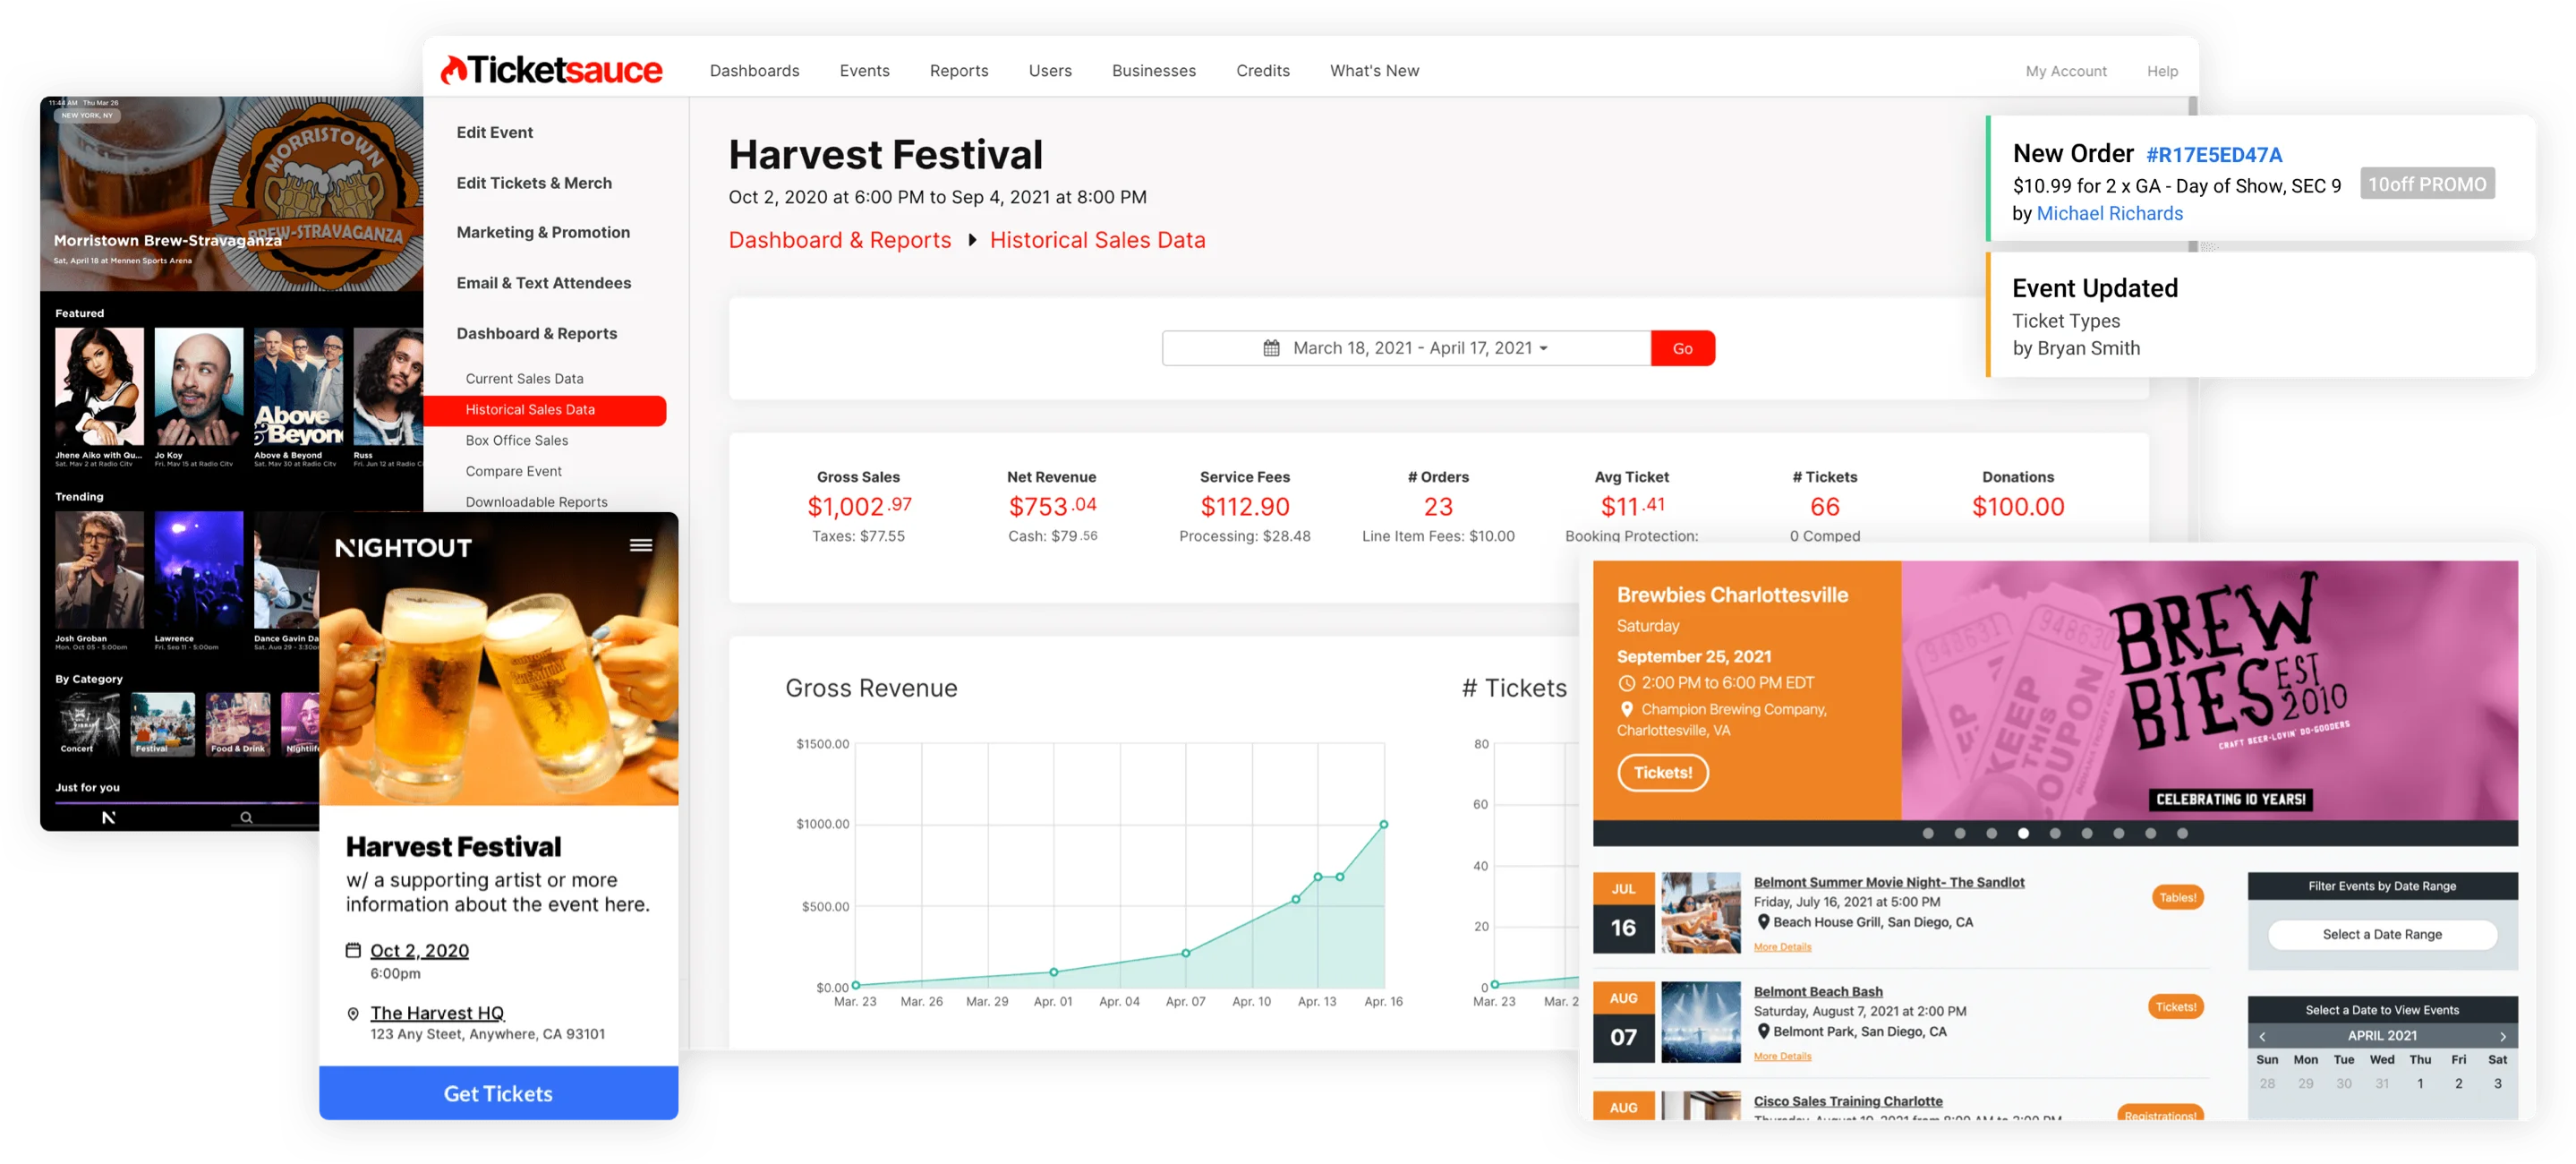This screenshot has height=1164, width=2576.
Task: Click the calendar icon in the date range field
Action: coord(1271,348)
